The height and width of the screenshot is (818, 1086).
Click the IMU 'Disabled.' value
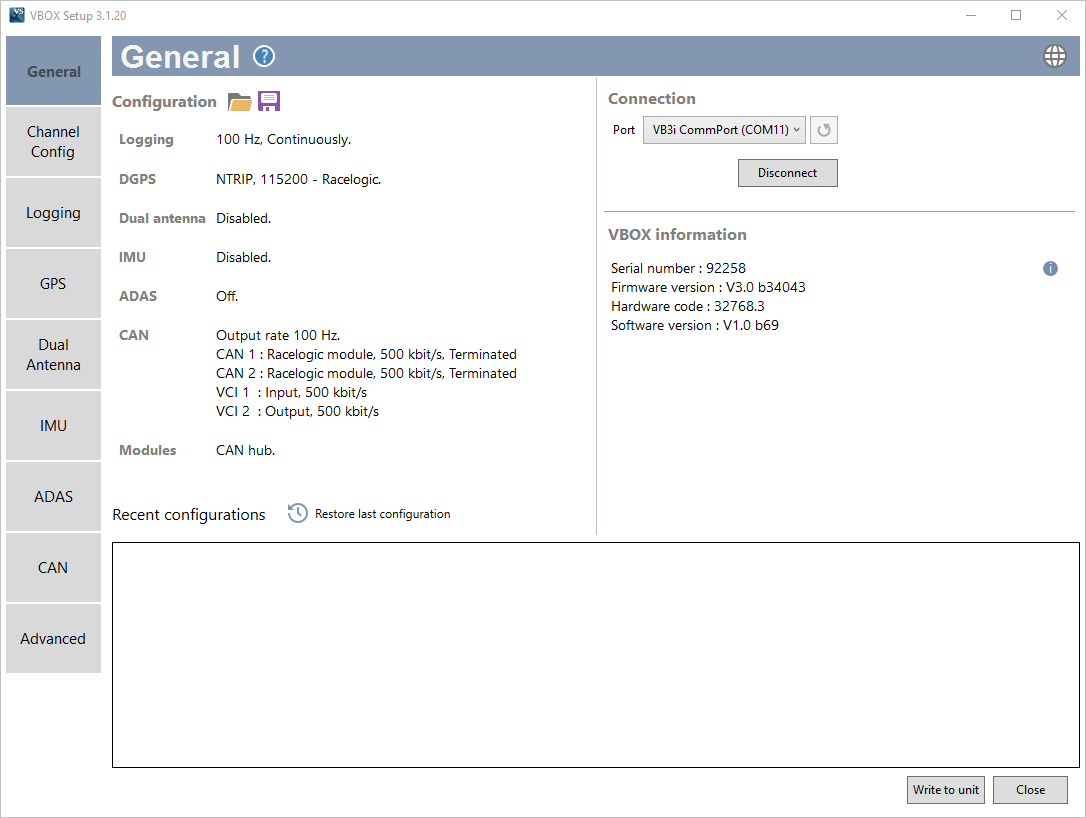[243, 257]
